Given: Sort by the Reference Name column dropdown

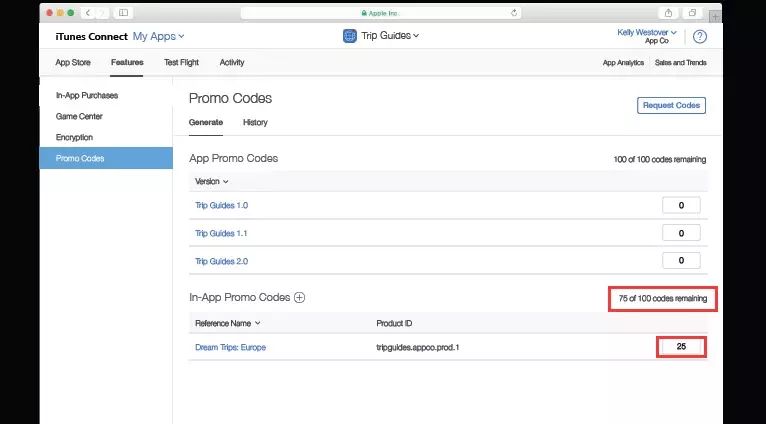Looking at the screenshot, I should click(228, 323).
